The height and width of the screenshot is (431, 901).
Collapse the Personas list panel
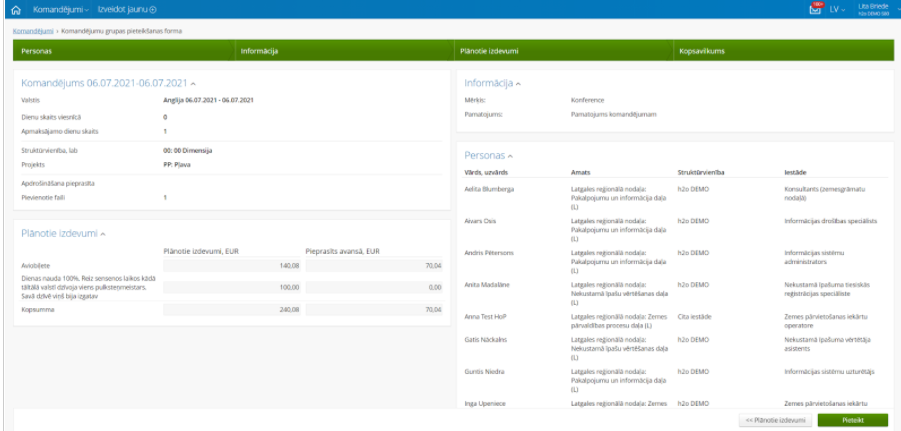point(510,156)
